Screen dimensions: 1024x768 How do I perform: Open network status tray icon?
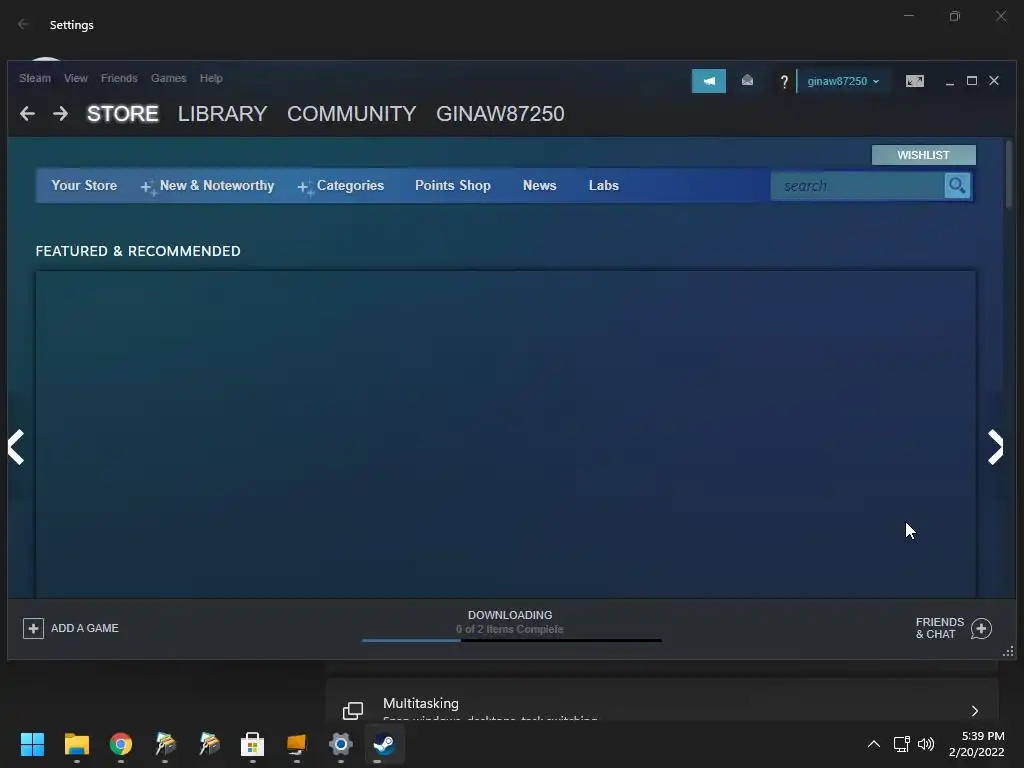(x=902, y=744)
